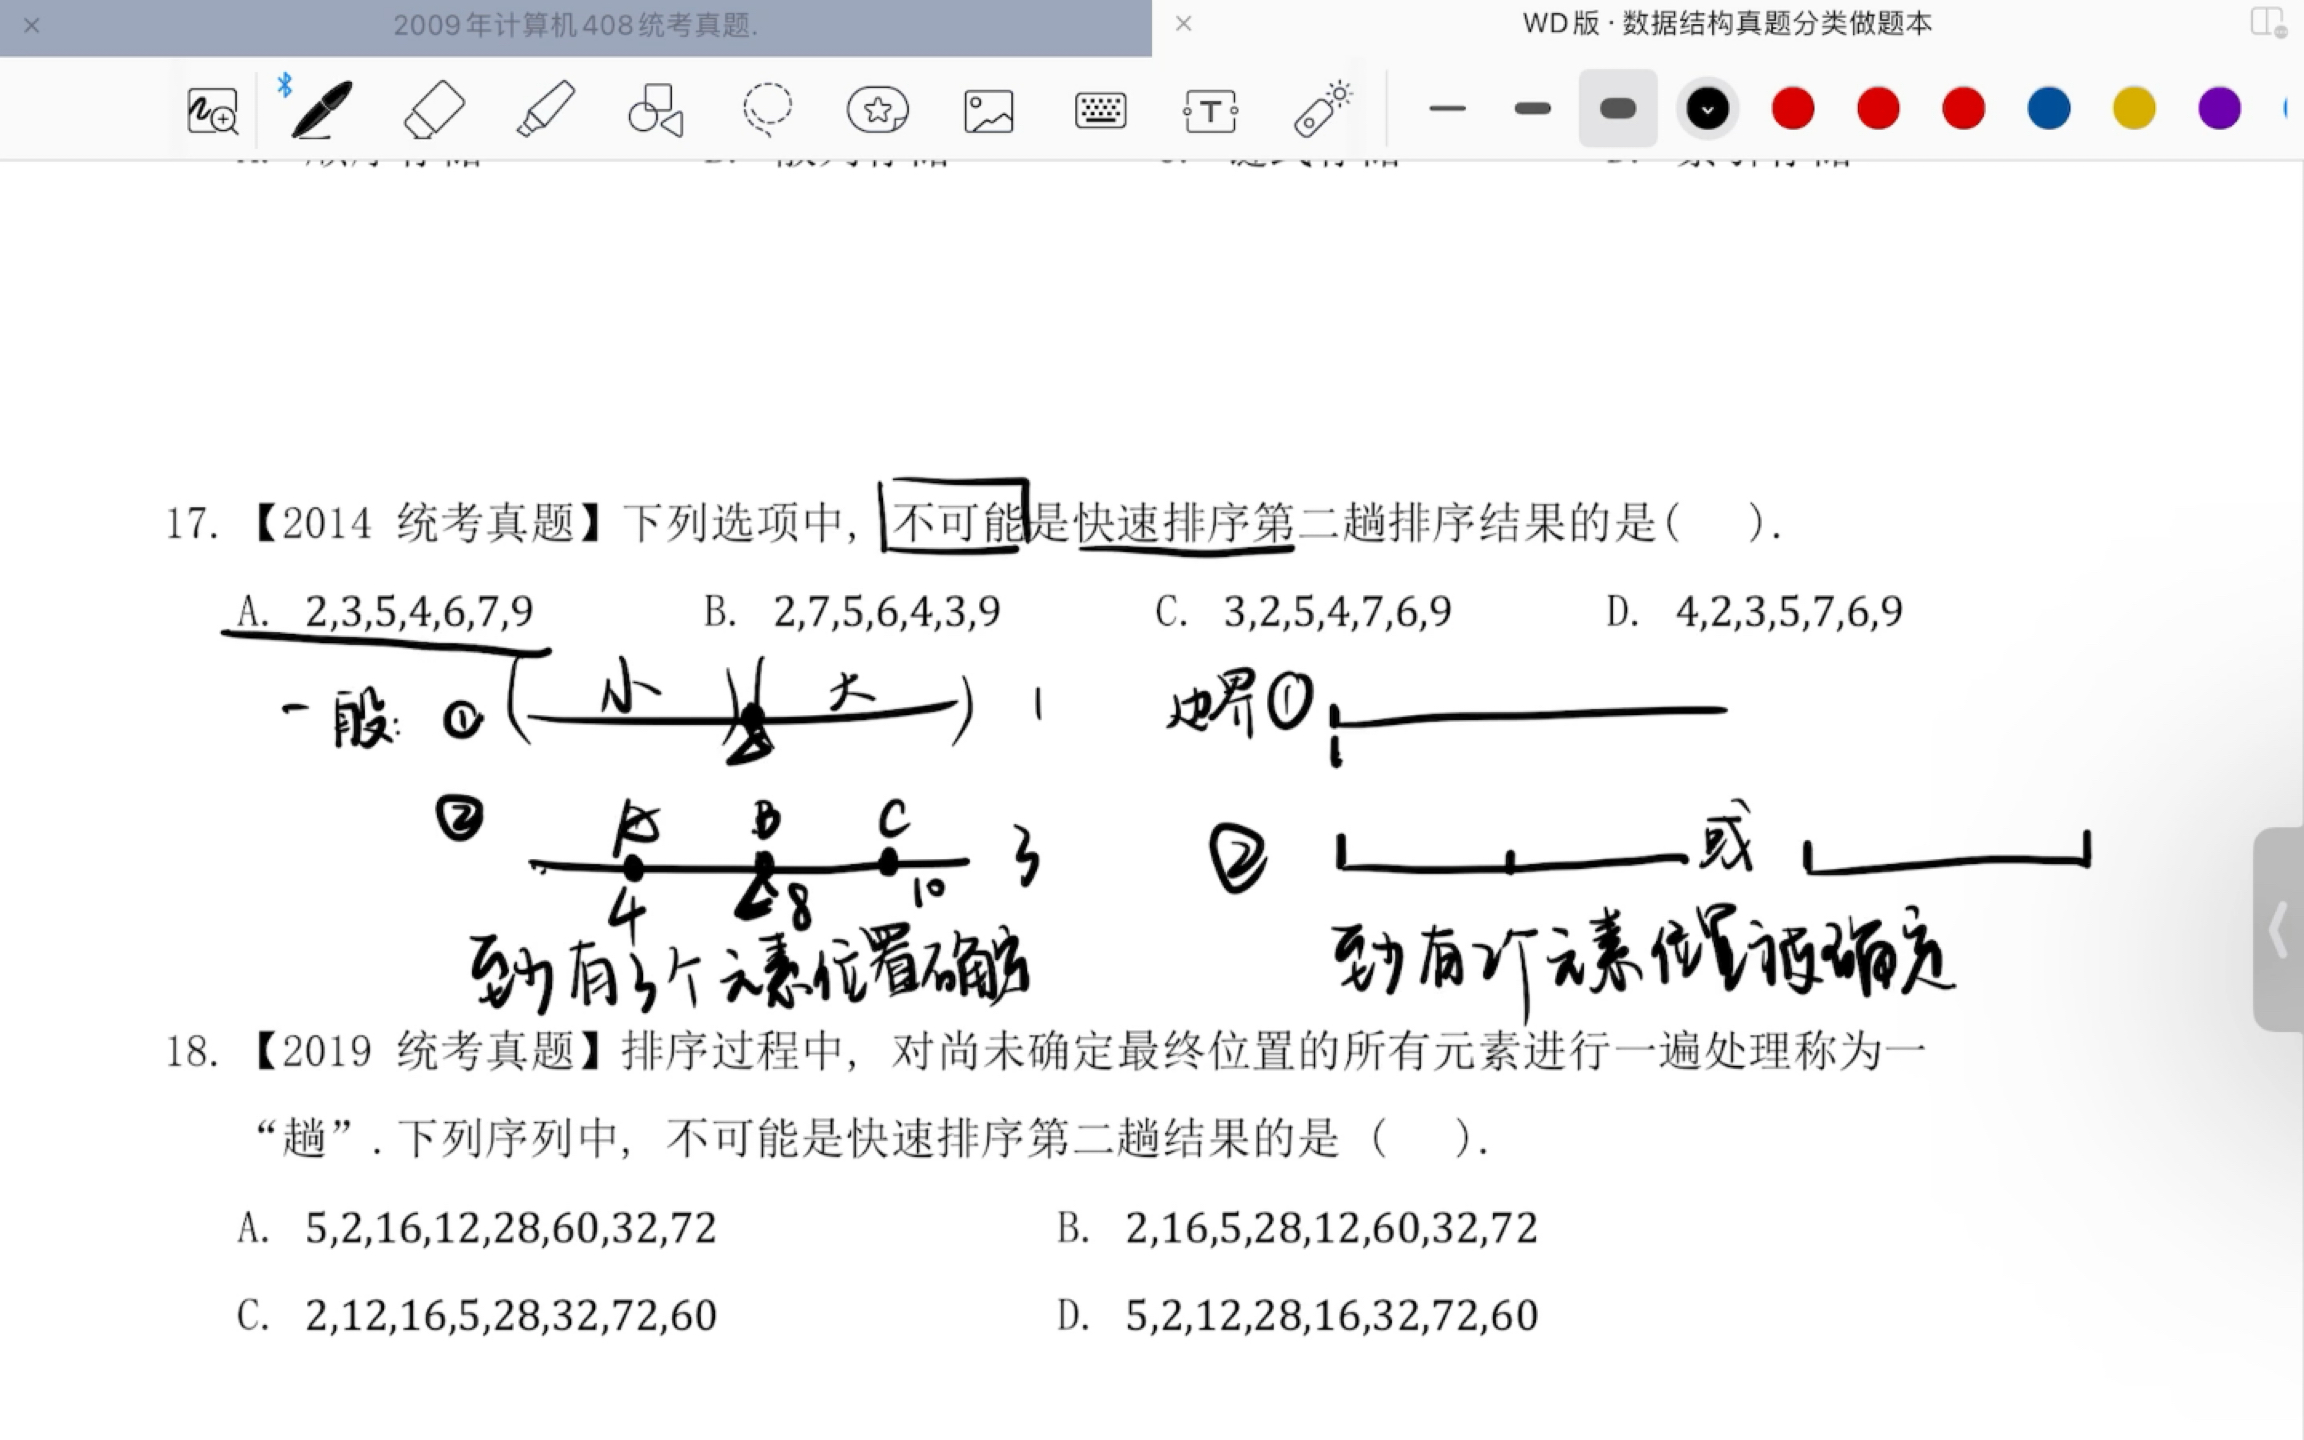Close the WD版 数据结构真题 tab
The height and width of the screenshot is (1440, 2304).
[1184, 24]
